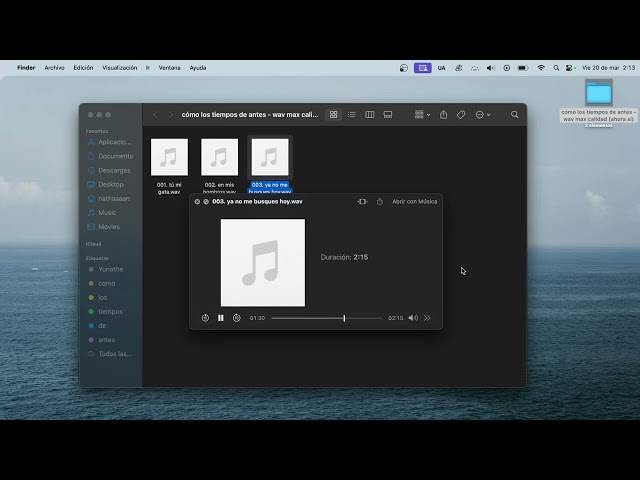
Task: Open Spotlight search in menu bar
Action: tap(556, 68)
